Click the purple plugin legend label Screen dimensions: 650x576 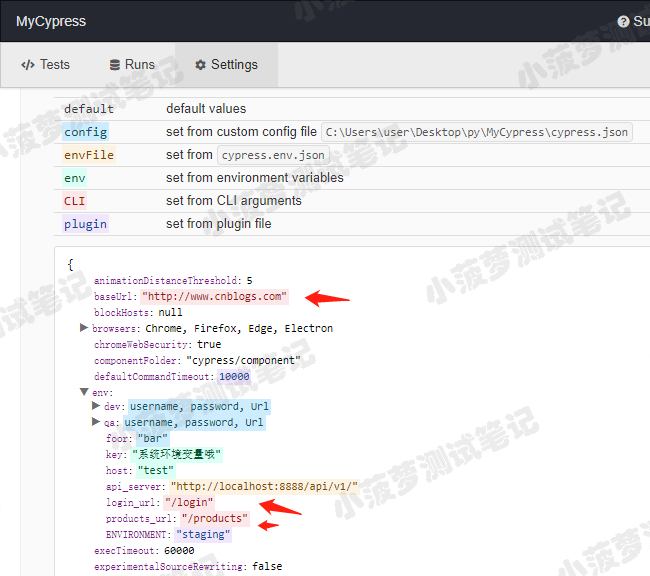tap(85, 224)
